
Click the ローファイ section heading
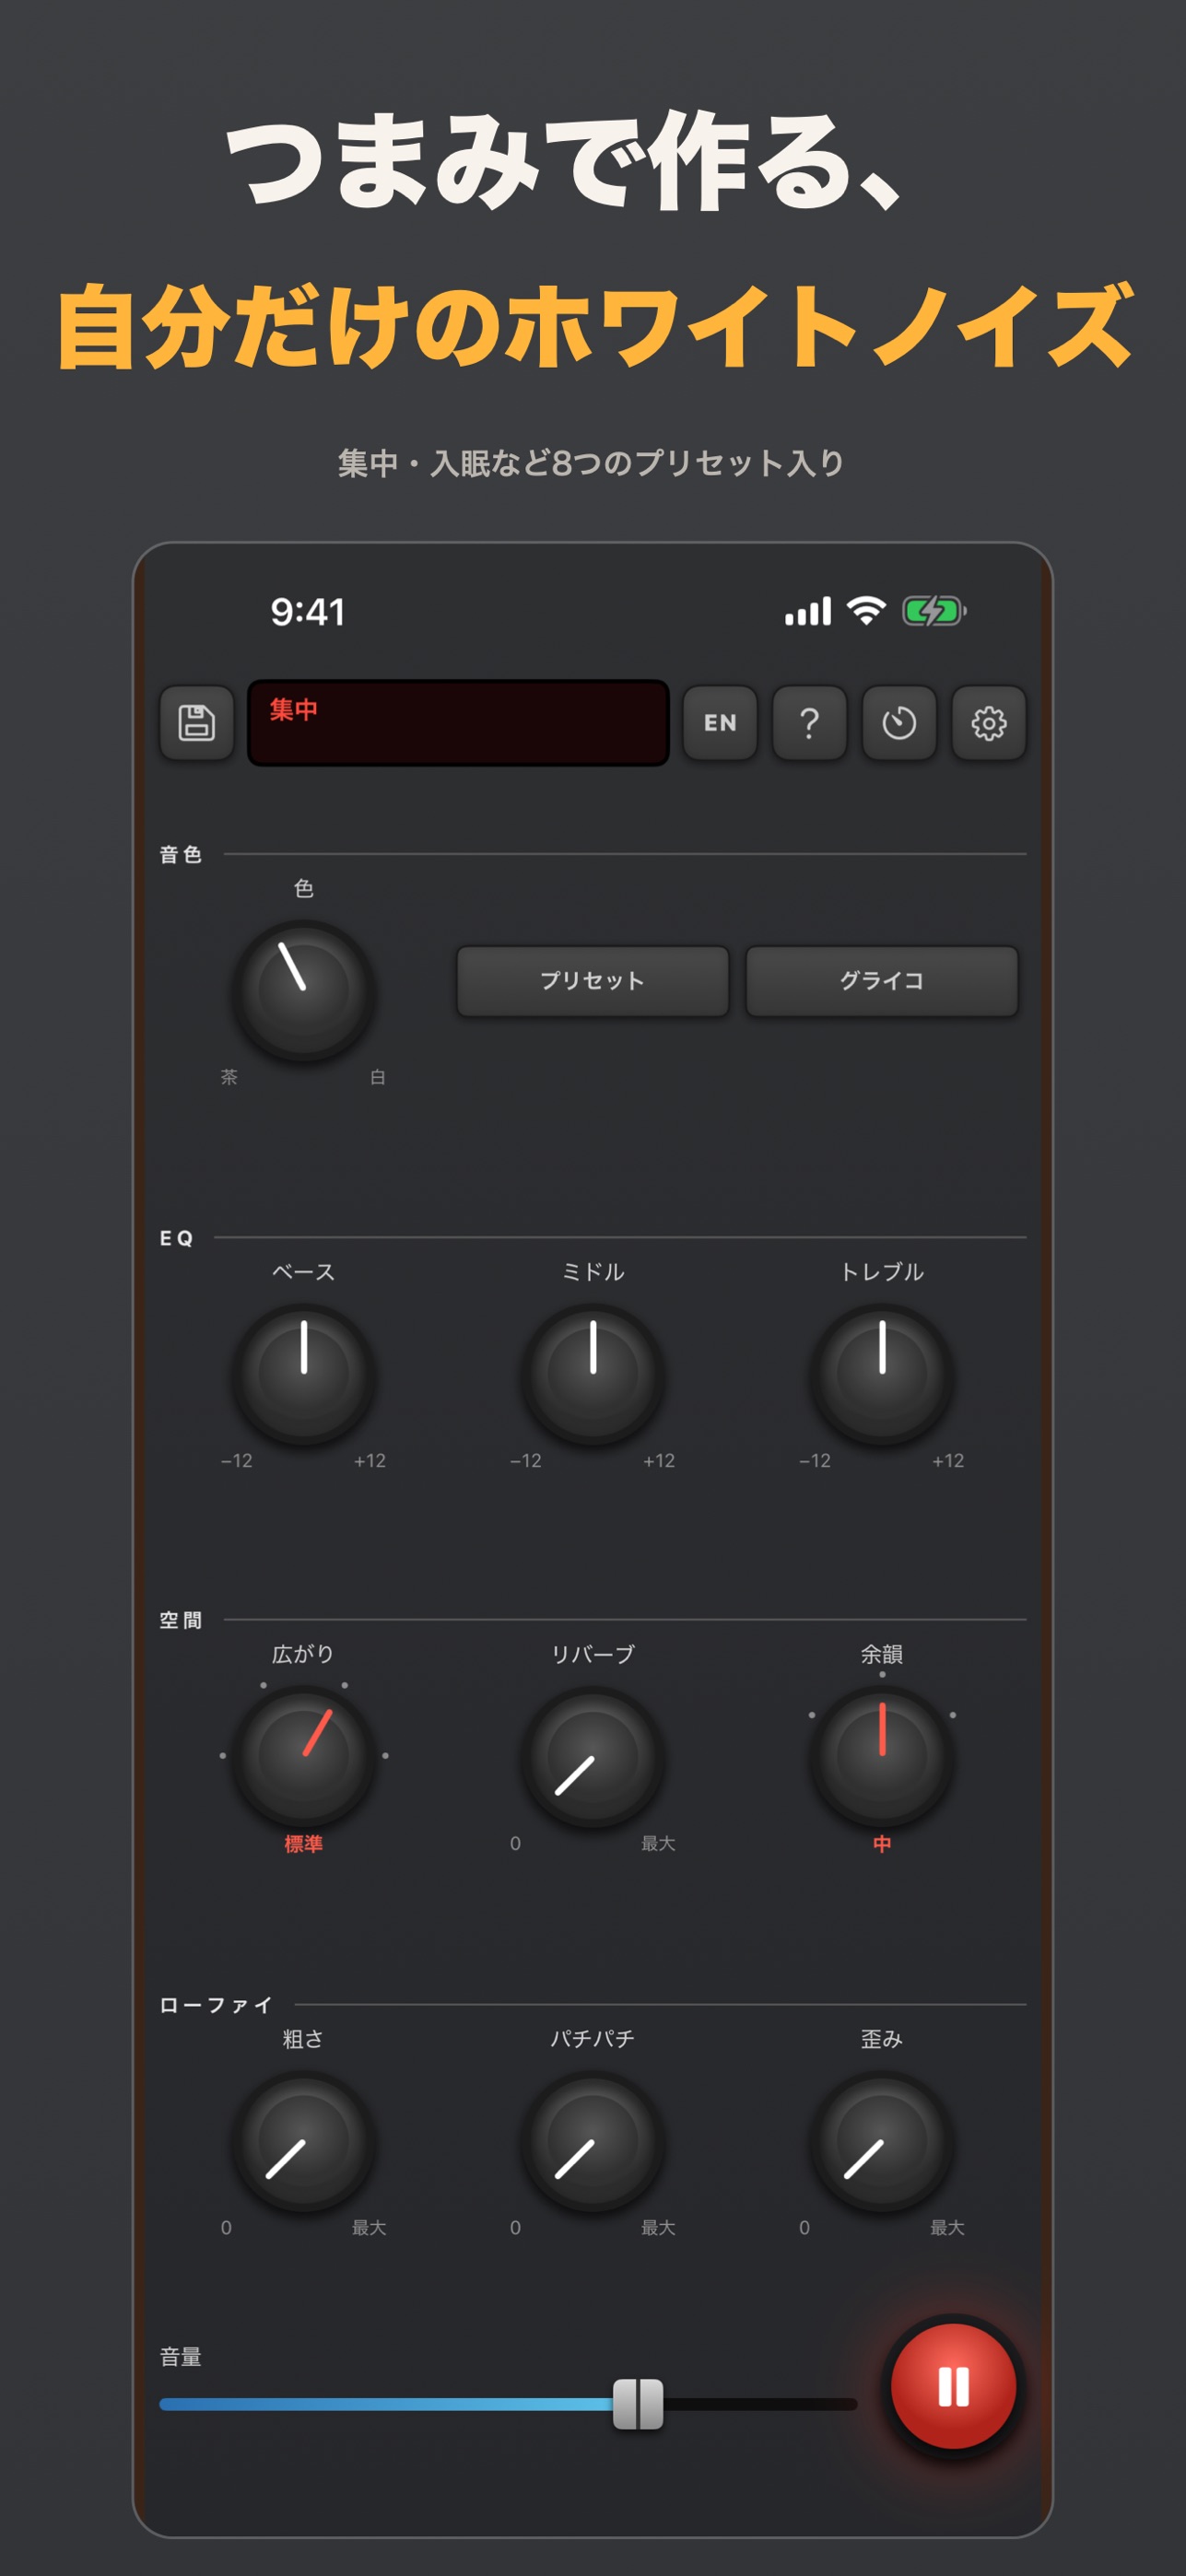pyautogui.click(x=216, y=2005)
